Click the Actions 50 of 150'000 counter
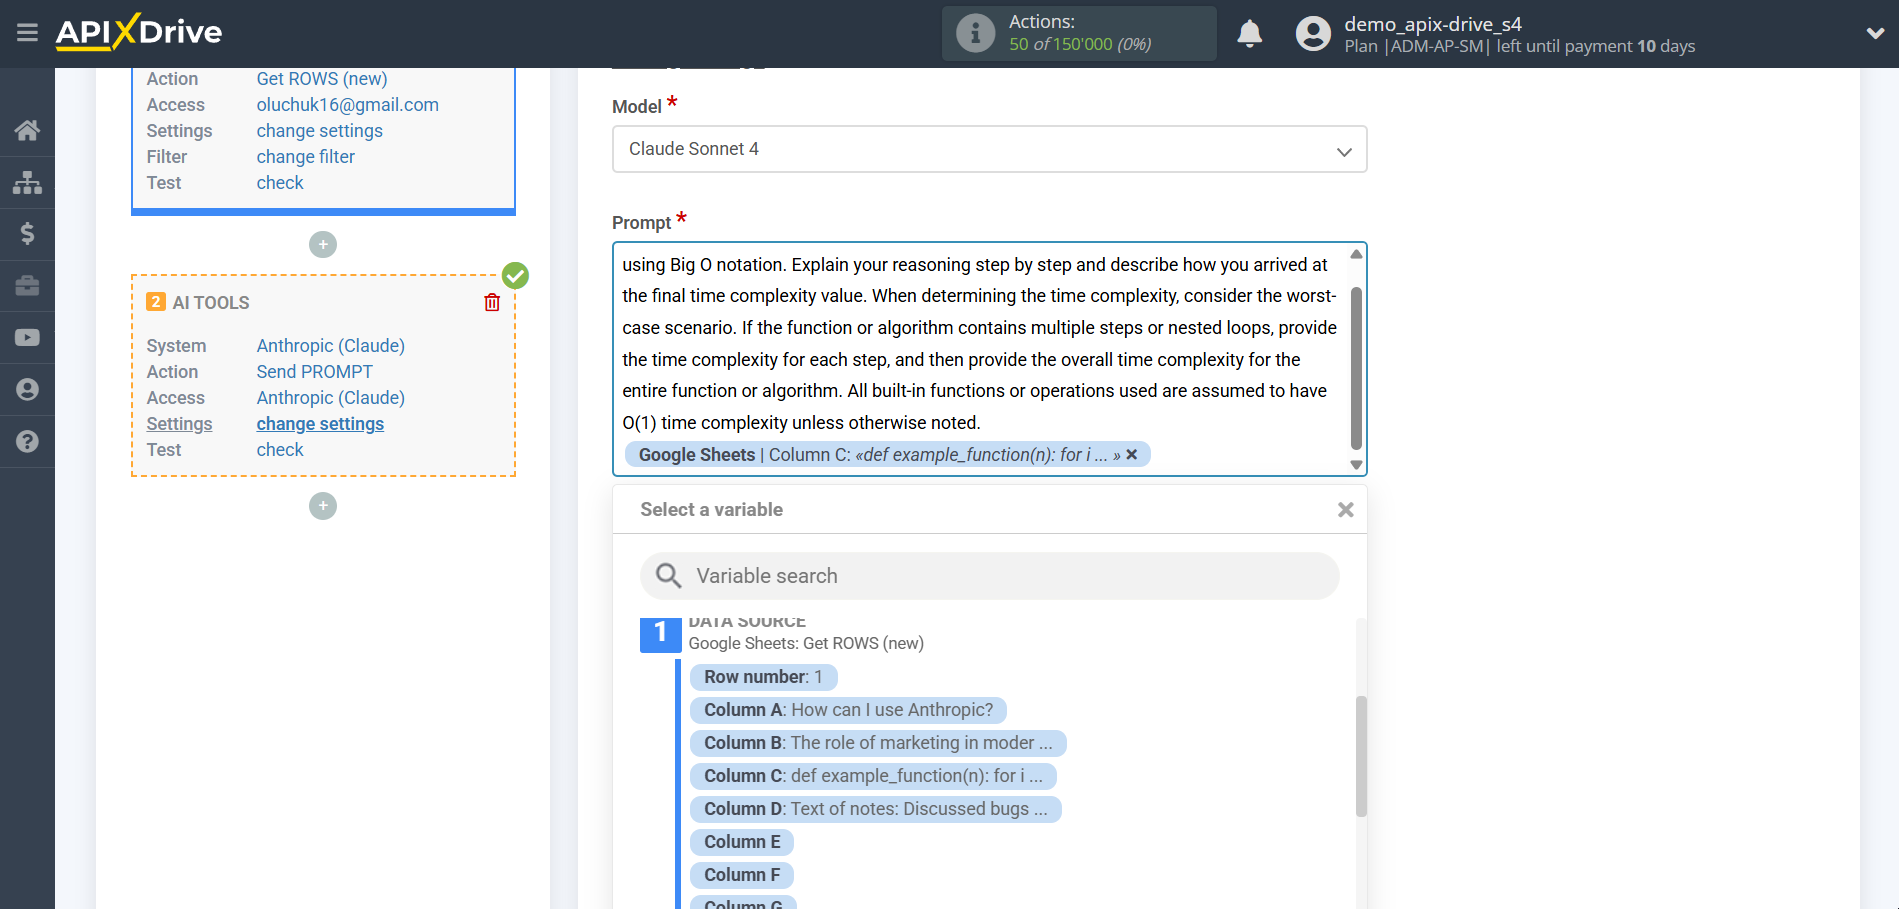This screenshot has width=1899, height=909. [x=1079, y=33]
